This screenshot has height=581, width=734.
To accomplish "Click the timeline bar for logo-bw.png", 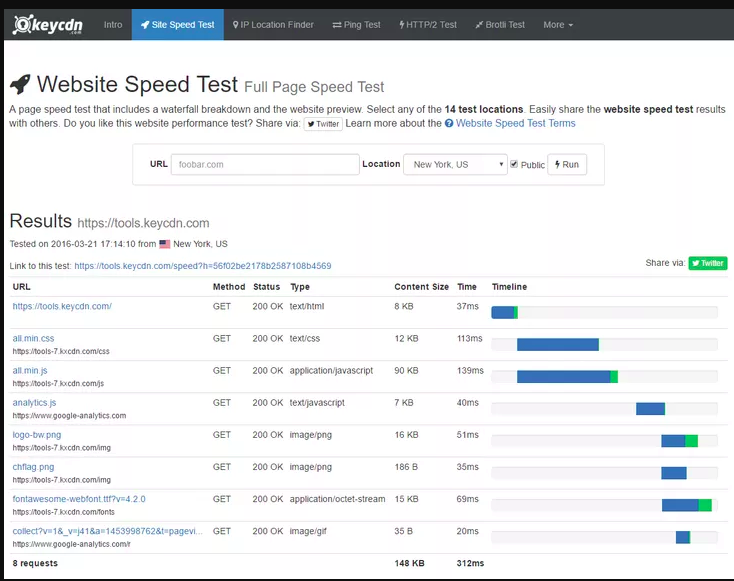I will coord(680,441).
